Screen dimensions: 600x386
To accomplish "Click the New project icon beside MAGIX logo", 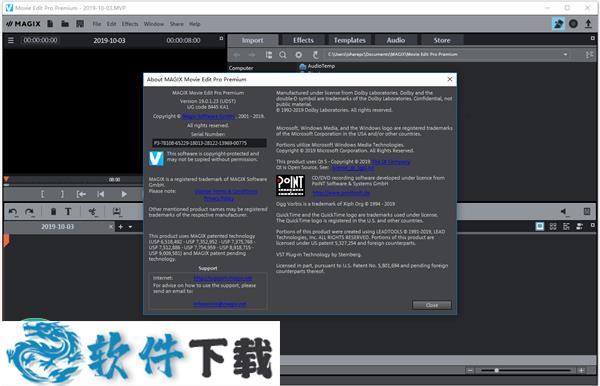I will click(x=50, y=24).
